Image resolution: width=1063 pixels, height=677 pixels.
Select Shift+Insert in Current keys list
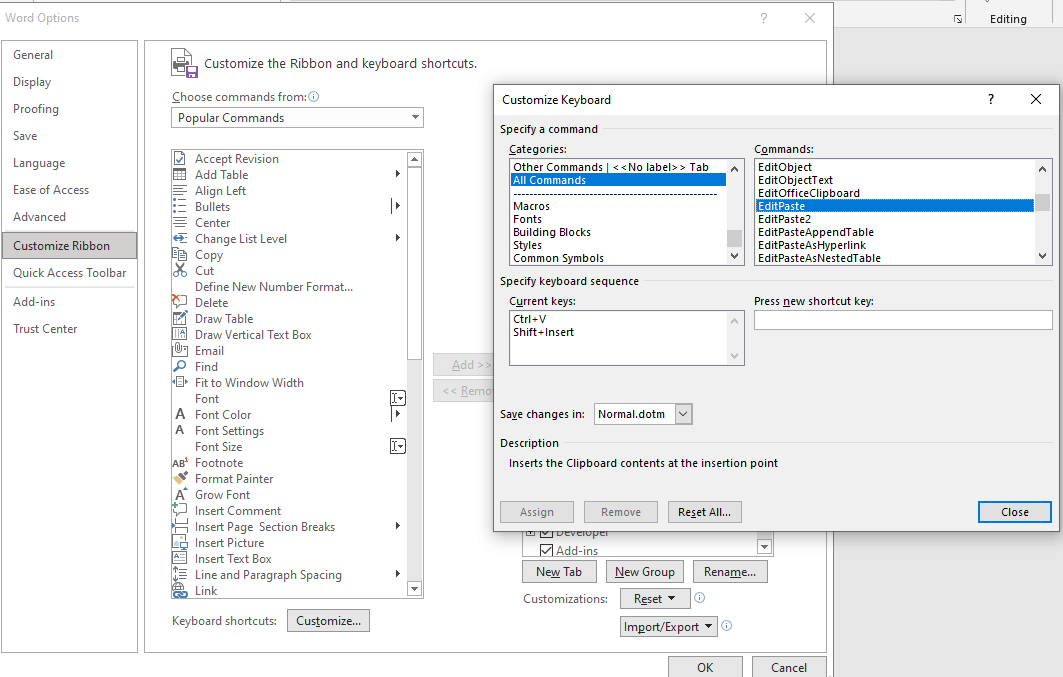pyautogui.click(x=544, y=332)
